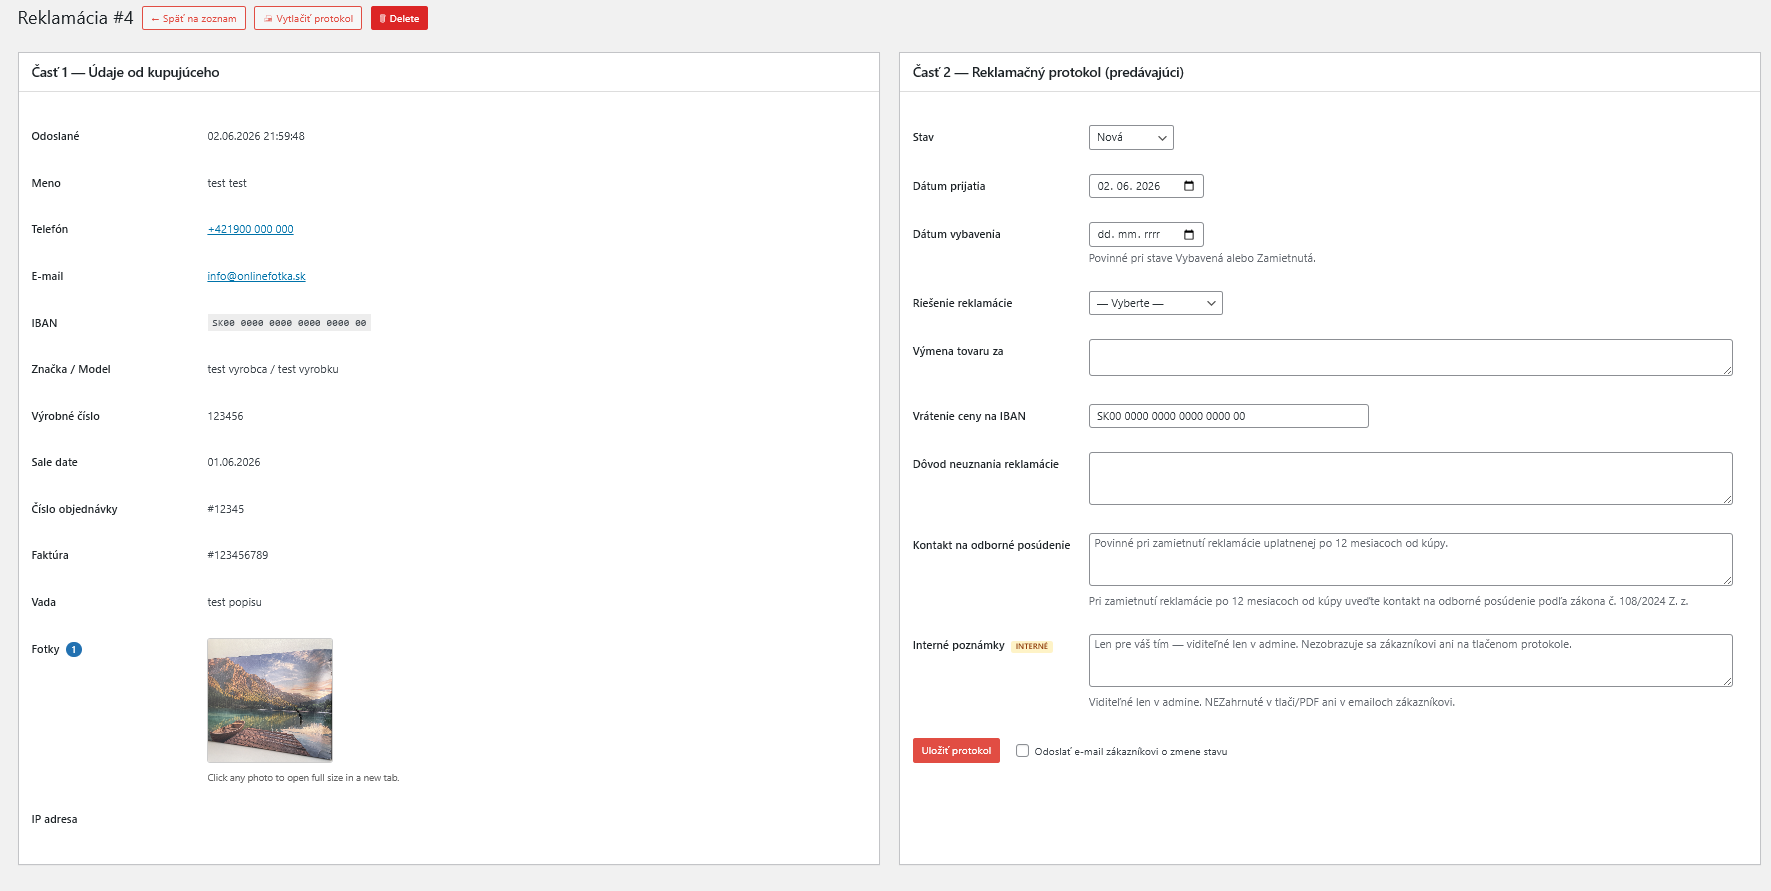Go back with Späť na zoznam button

pyautogui.click(x=194, y=18)
